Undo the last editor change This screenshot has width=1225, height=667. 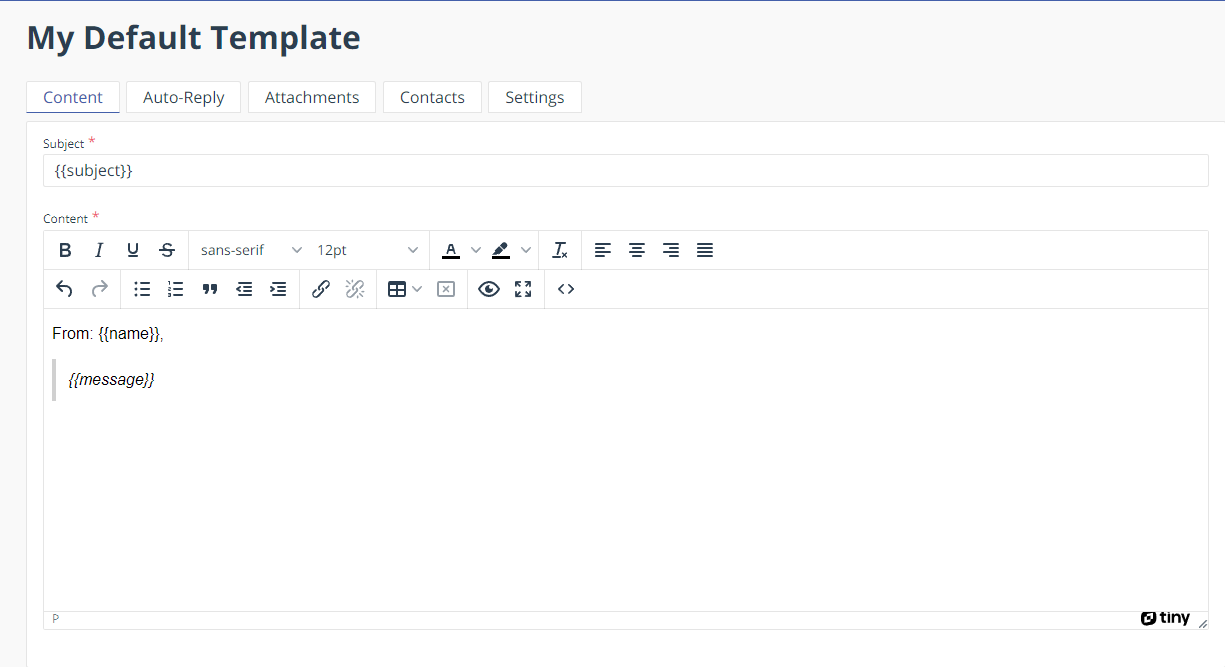pos(64,289)
